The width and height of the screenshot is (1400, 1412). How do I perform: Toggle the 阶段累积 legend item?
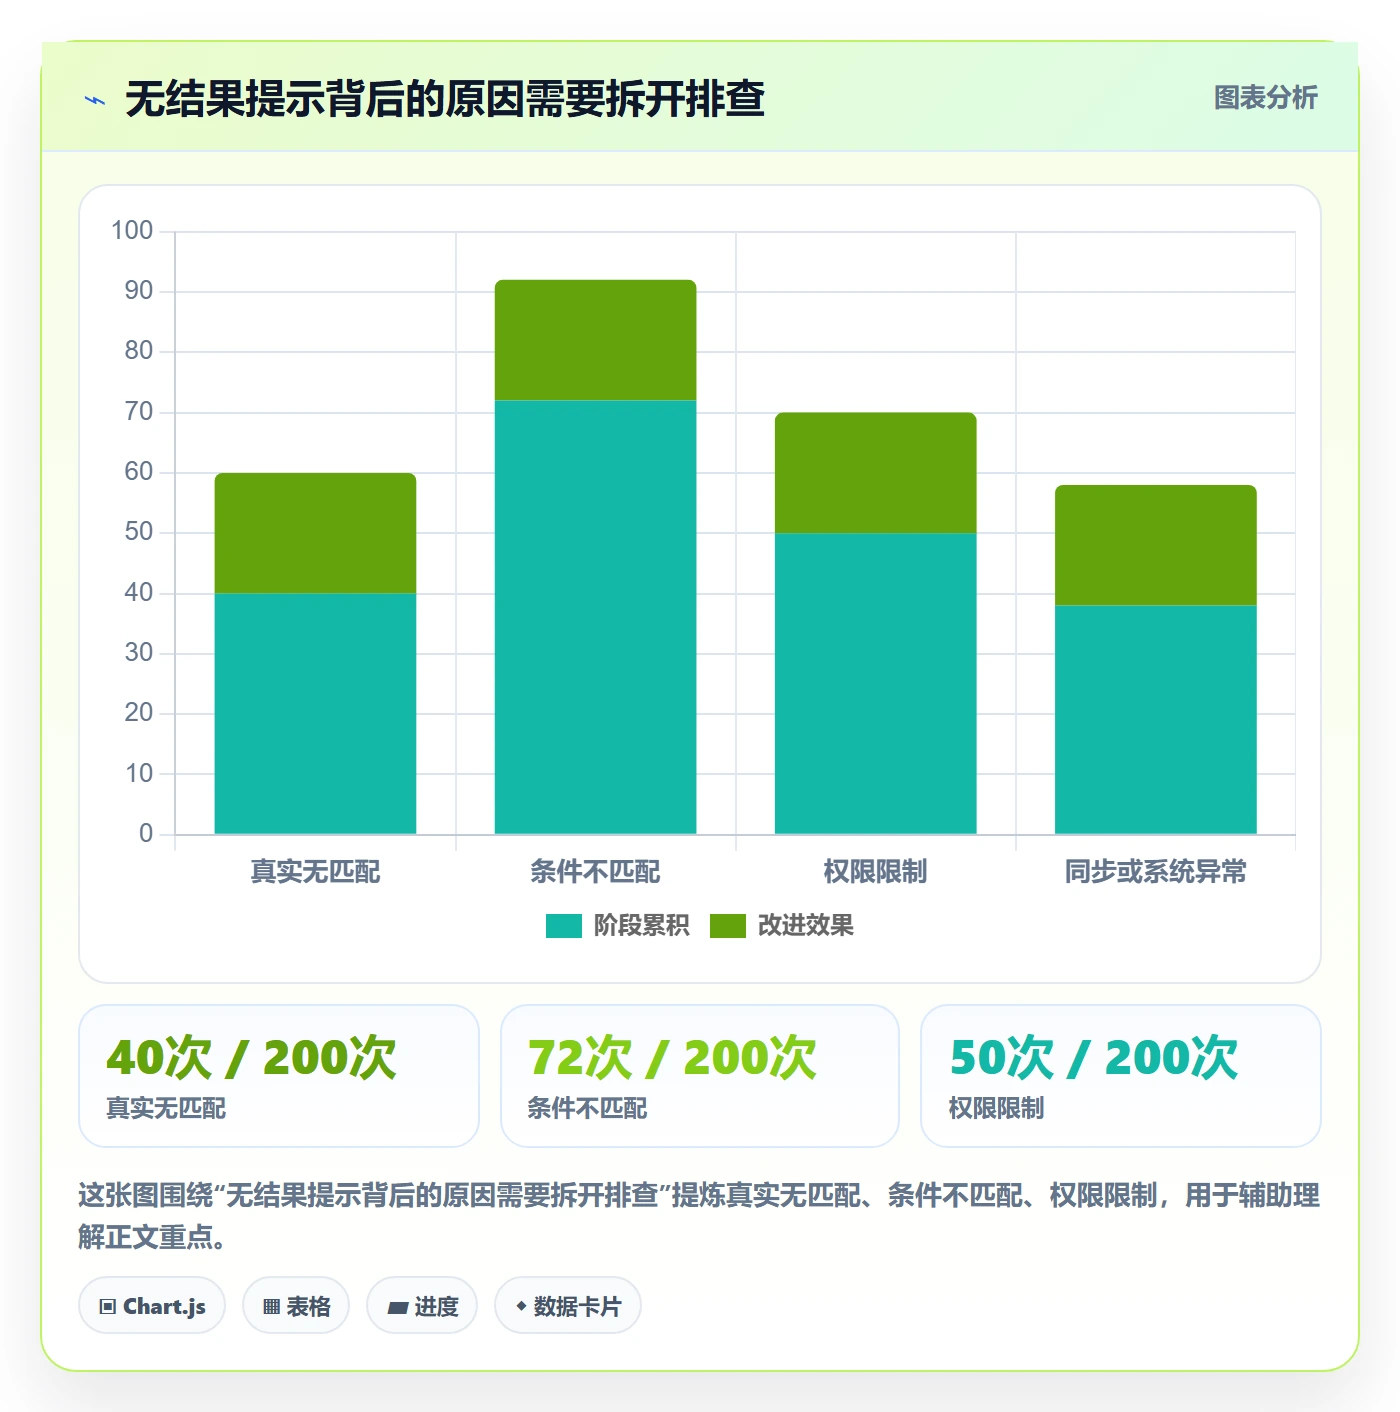point(617,925)
